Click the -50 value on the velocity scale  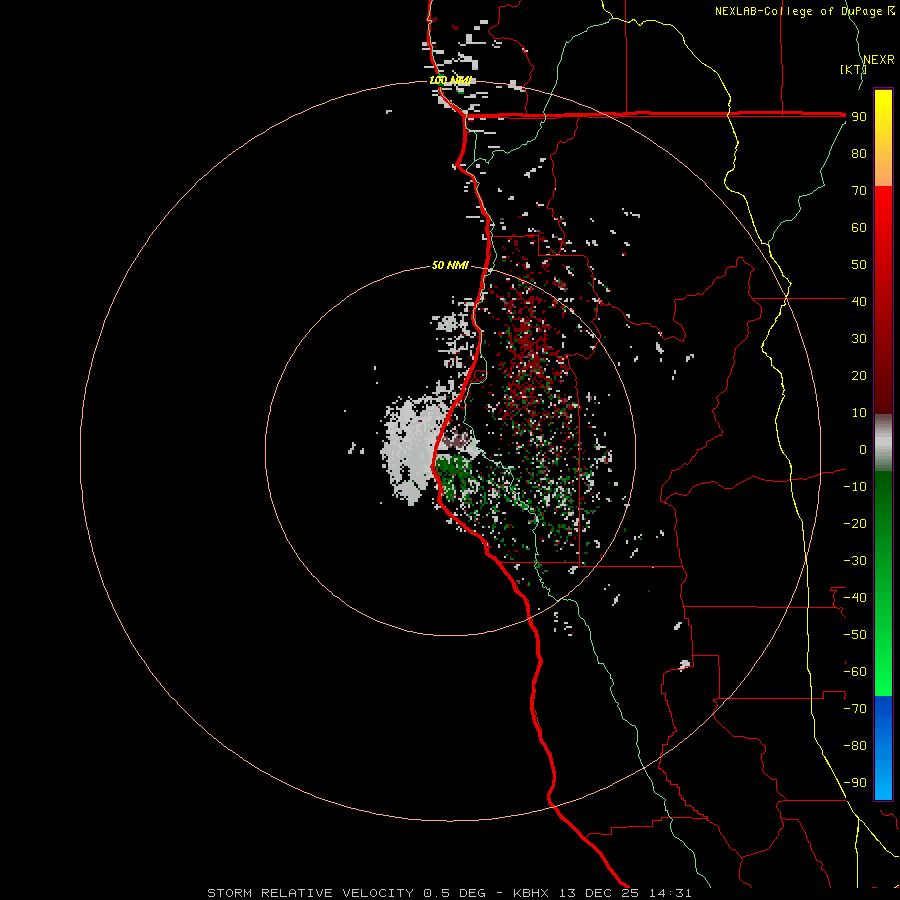tap(855, 635)
